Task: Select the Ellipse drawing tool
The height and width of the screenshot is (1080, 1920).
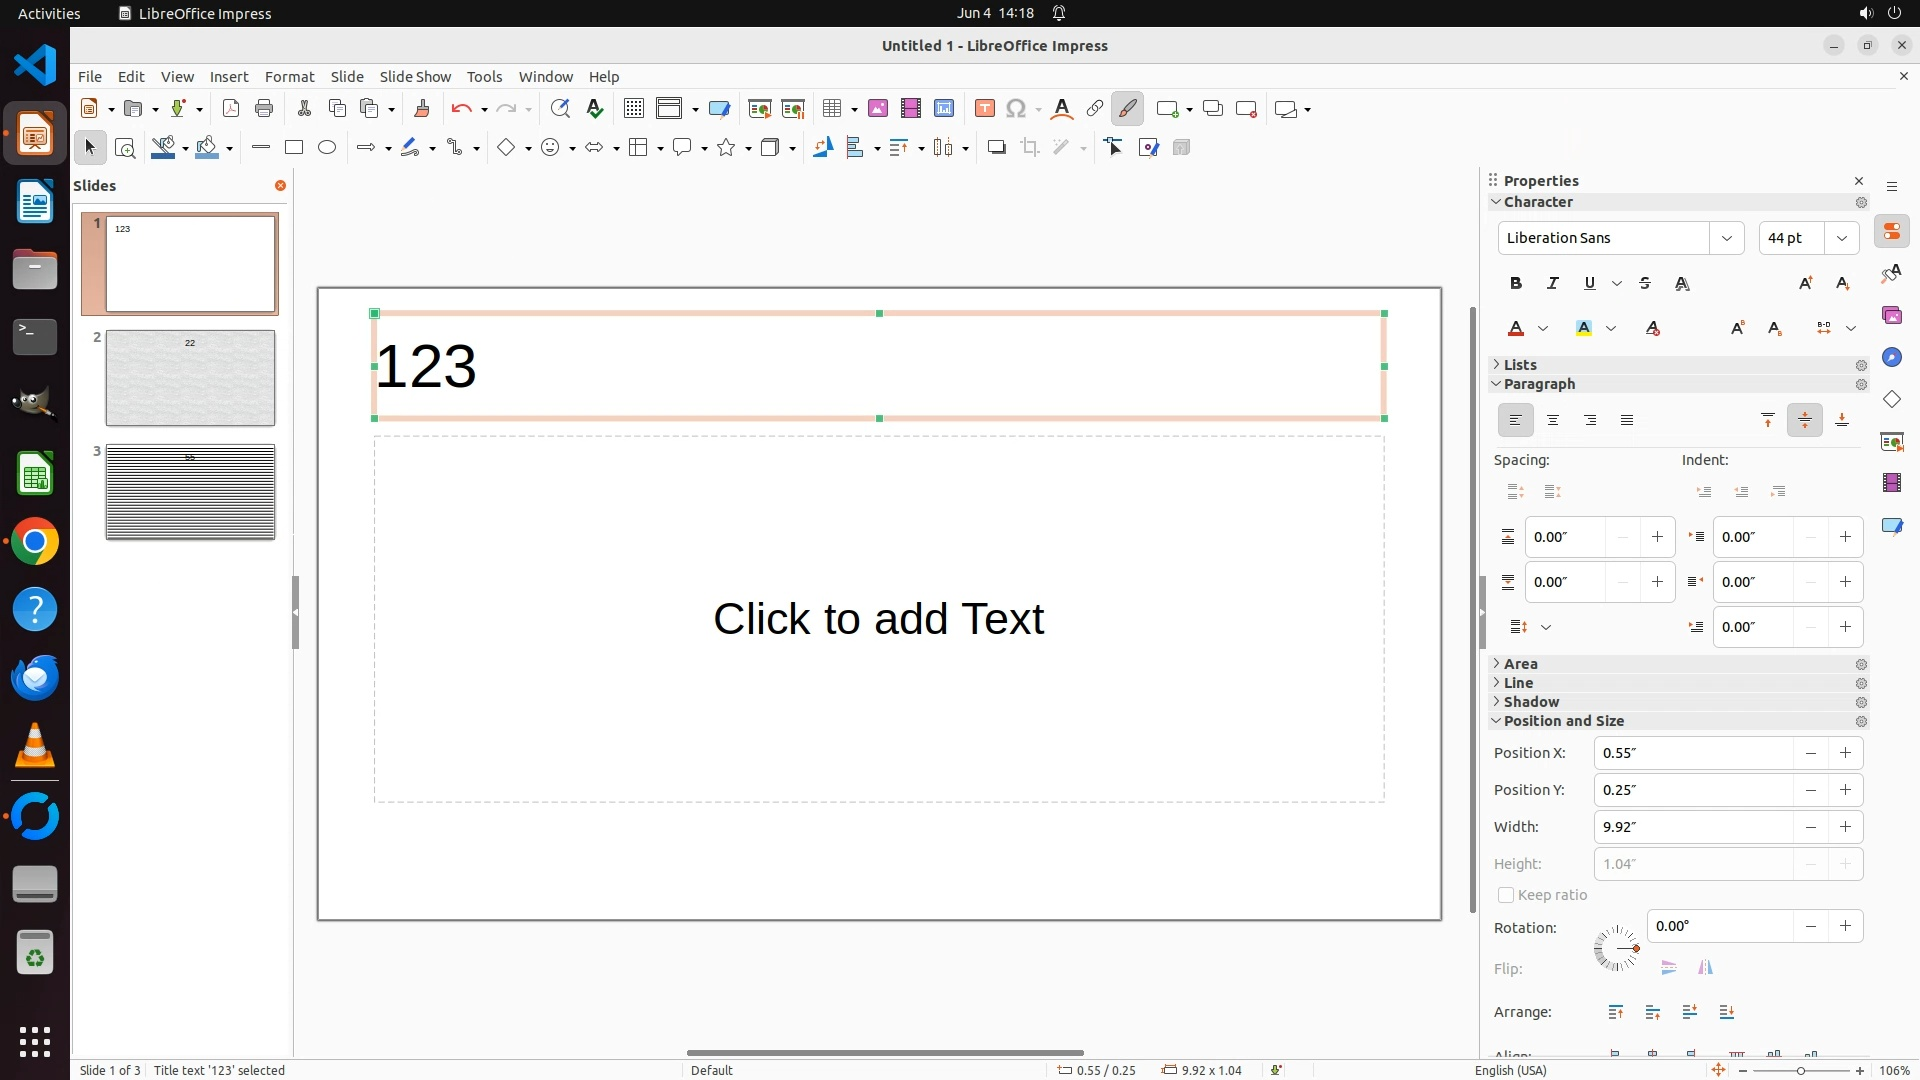Action: pos(327,148)
